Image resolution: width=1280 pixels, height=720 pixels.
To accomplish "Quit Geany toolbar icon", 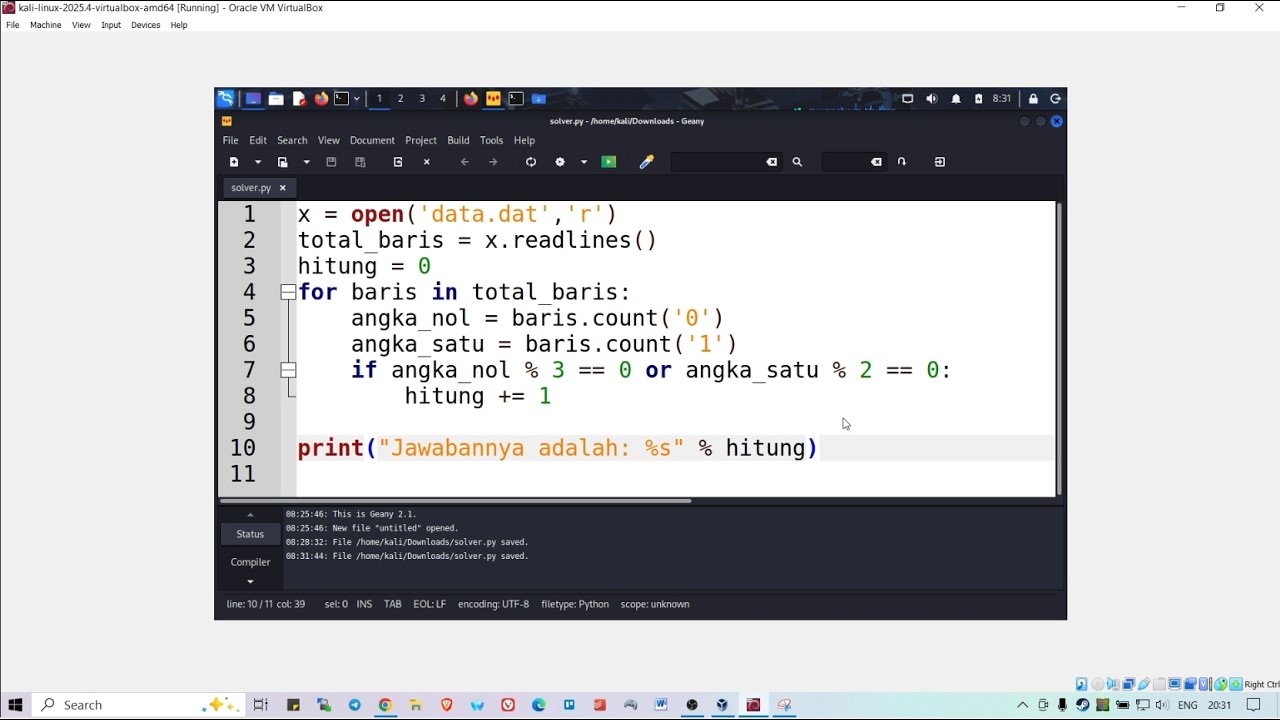I will click(940, 162).
